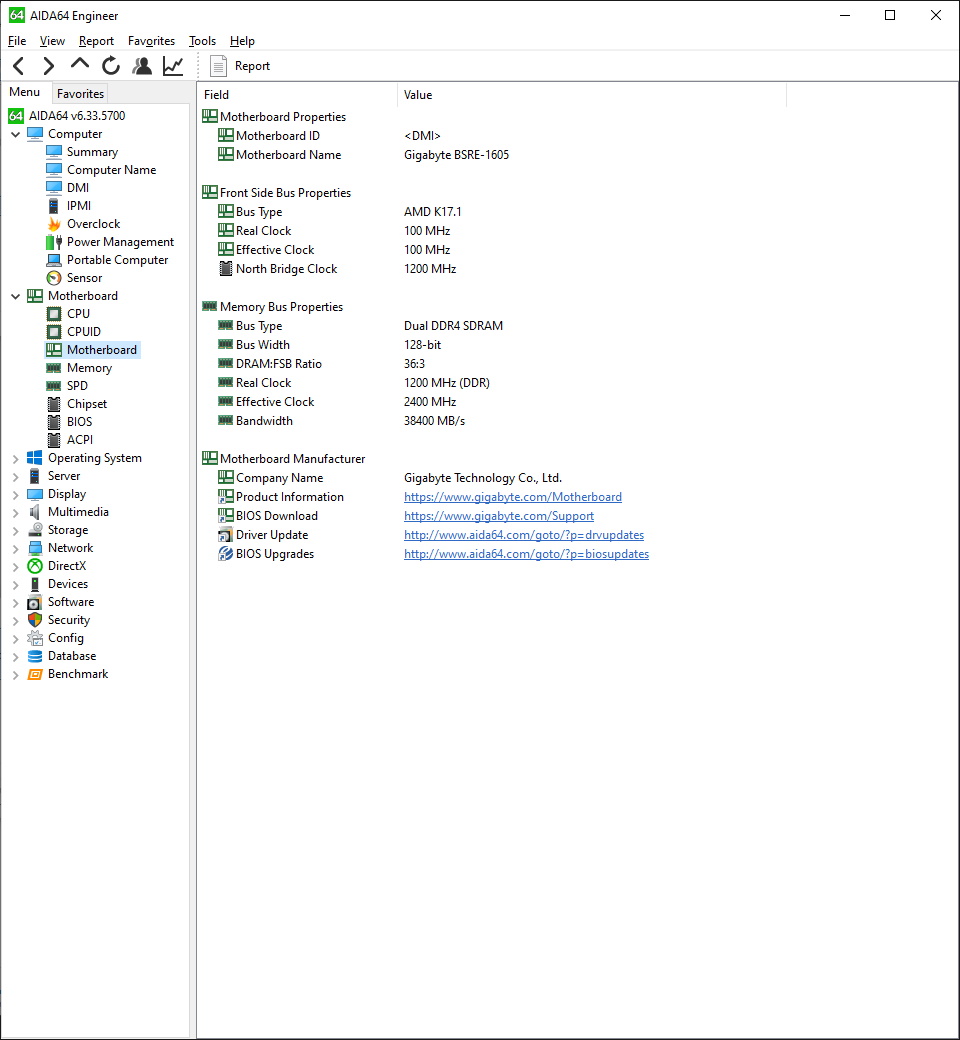The height and width of the screenshot is (1040, 960).
Task: Expand the Display node
Action: point(15,494)
